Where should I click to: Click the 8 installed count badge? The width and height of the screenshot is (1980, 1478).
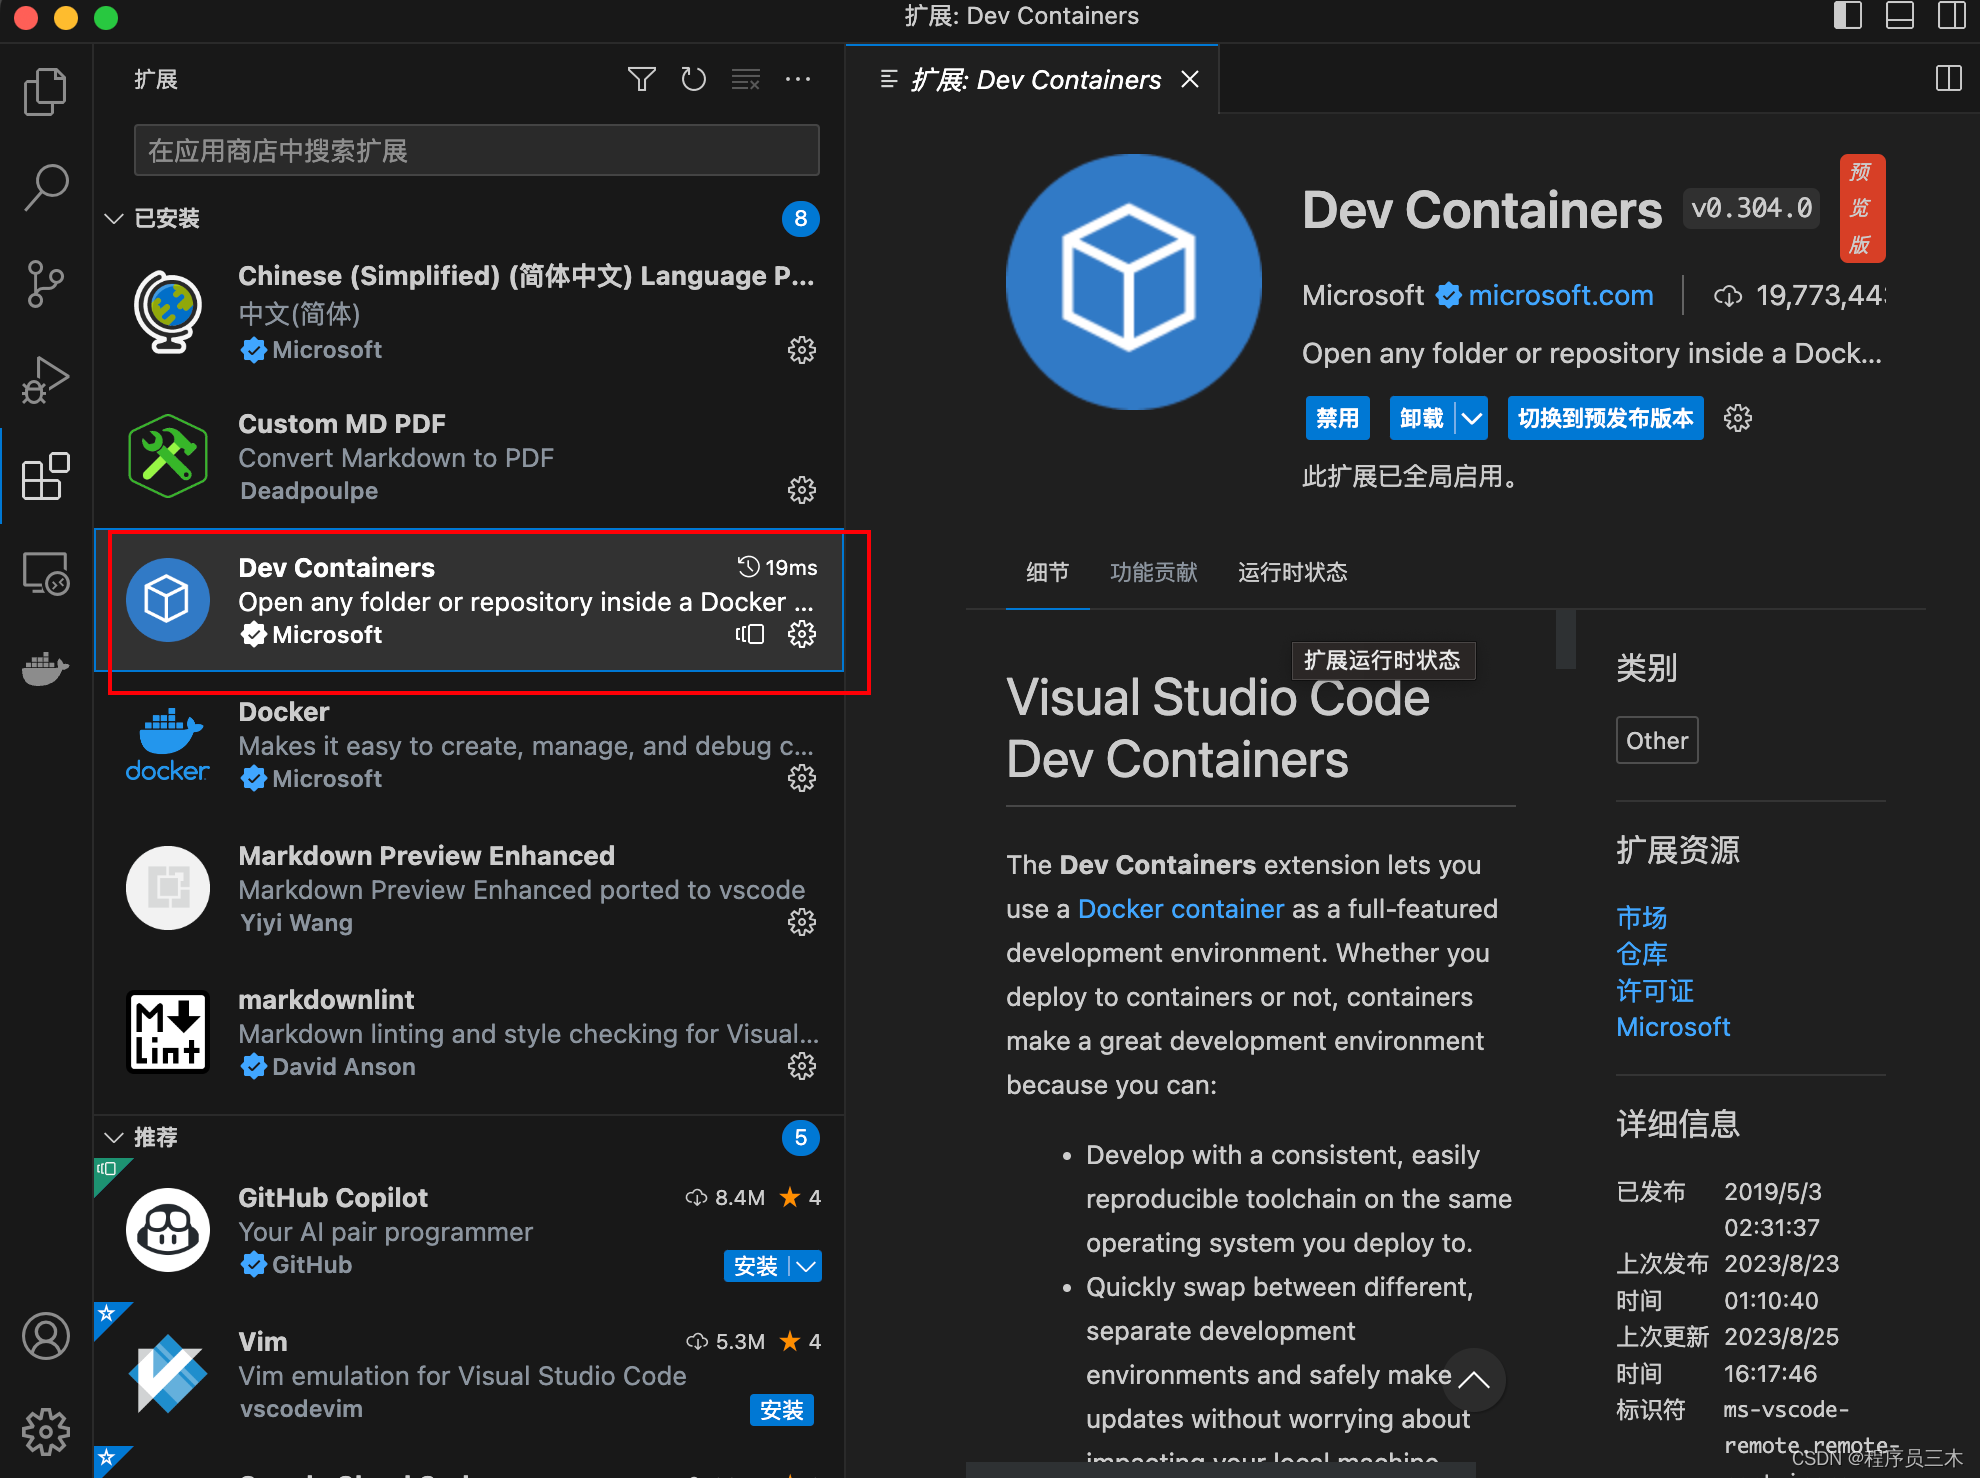pos(800,218)
